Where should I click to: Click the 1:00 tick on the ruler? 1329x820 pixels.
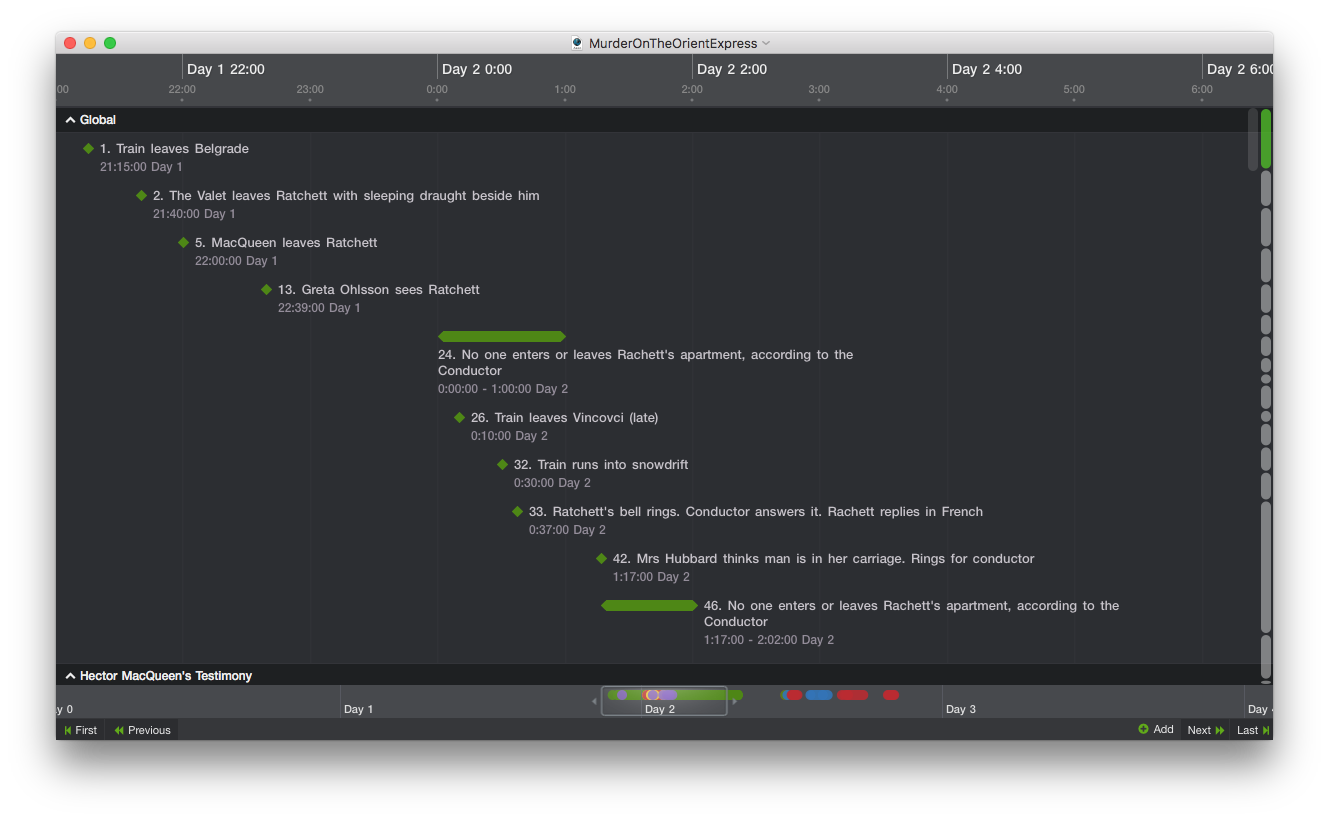tap(565, 90)
